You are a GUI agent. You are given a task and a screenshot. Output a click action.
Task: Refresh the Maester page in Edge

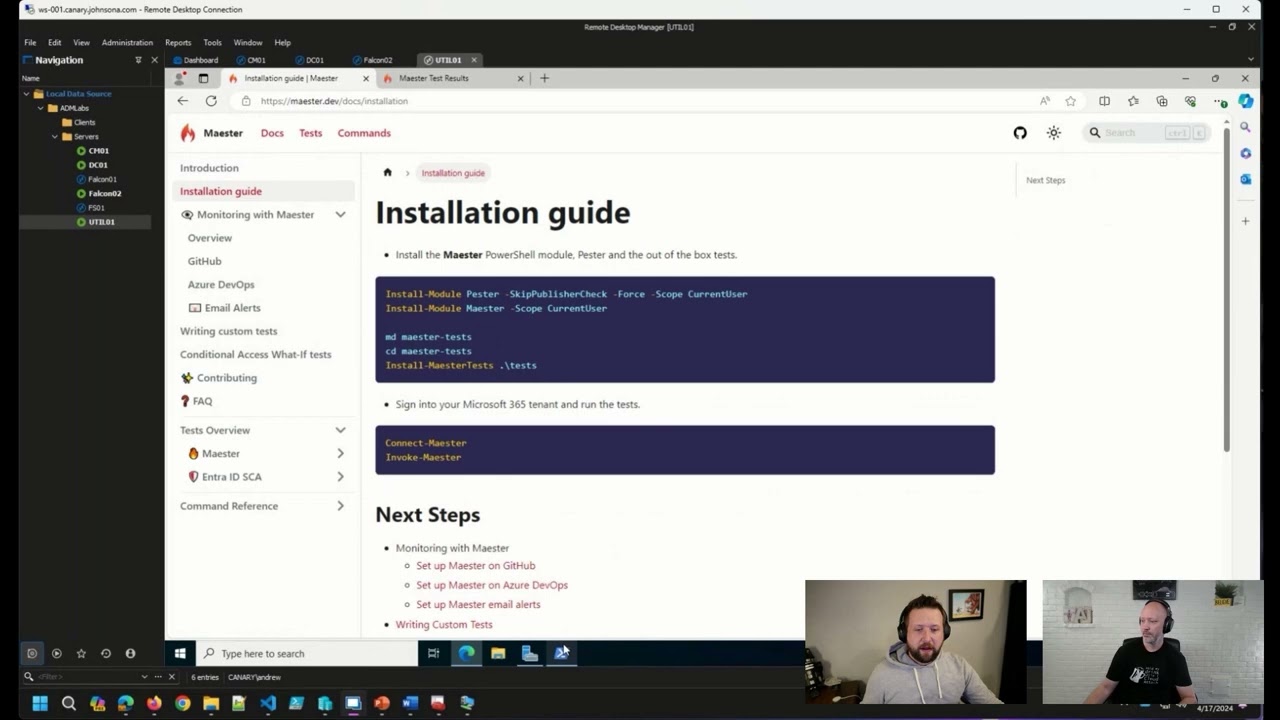[211, 101]
